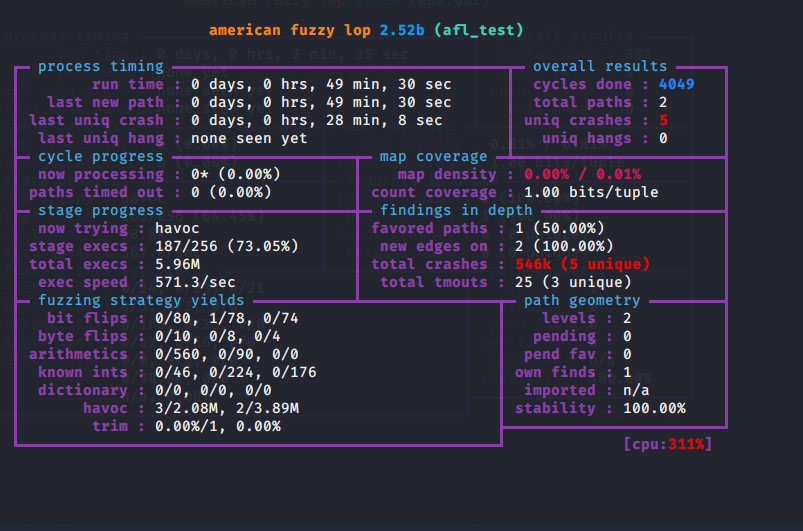Click the "path geometry" section header
803x531 pixels.
582,301
